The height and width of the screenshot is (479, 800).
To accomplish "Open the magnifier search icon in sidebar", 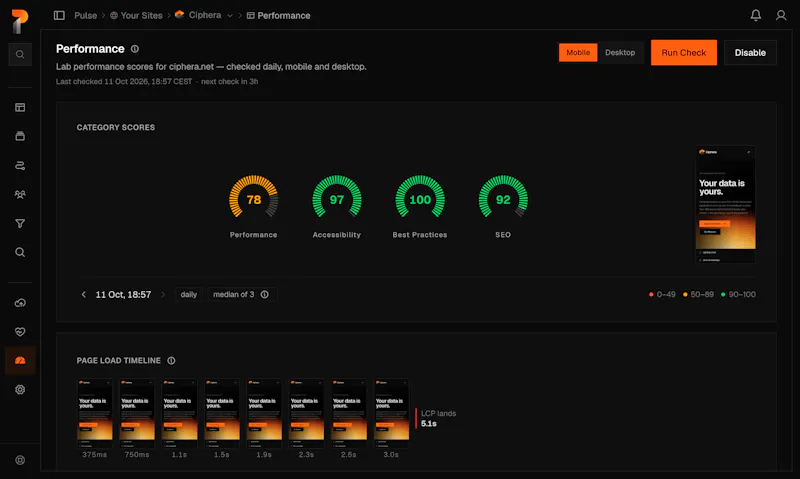I will click(x=20, y=252).
